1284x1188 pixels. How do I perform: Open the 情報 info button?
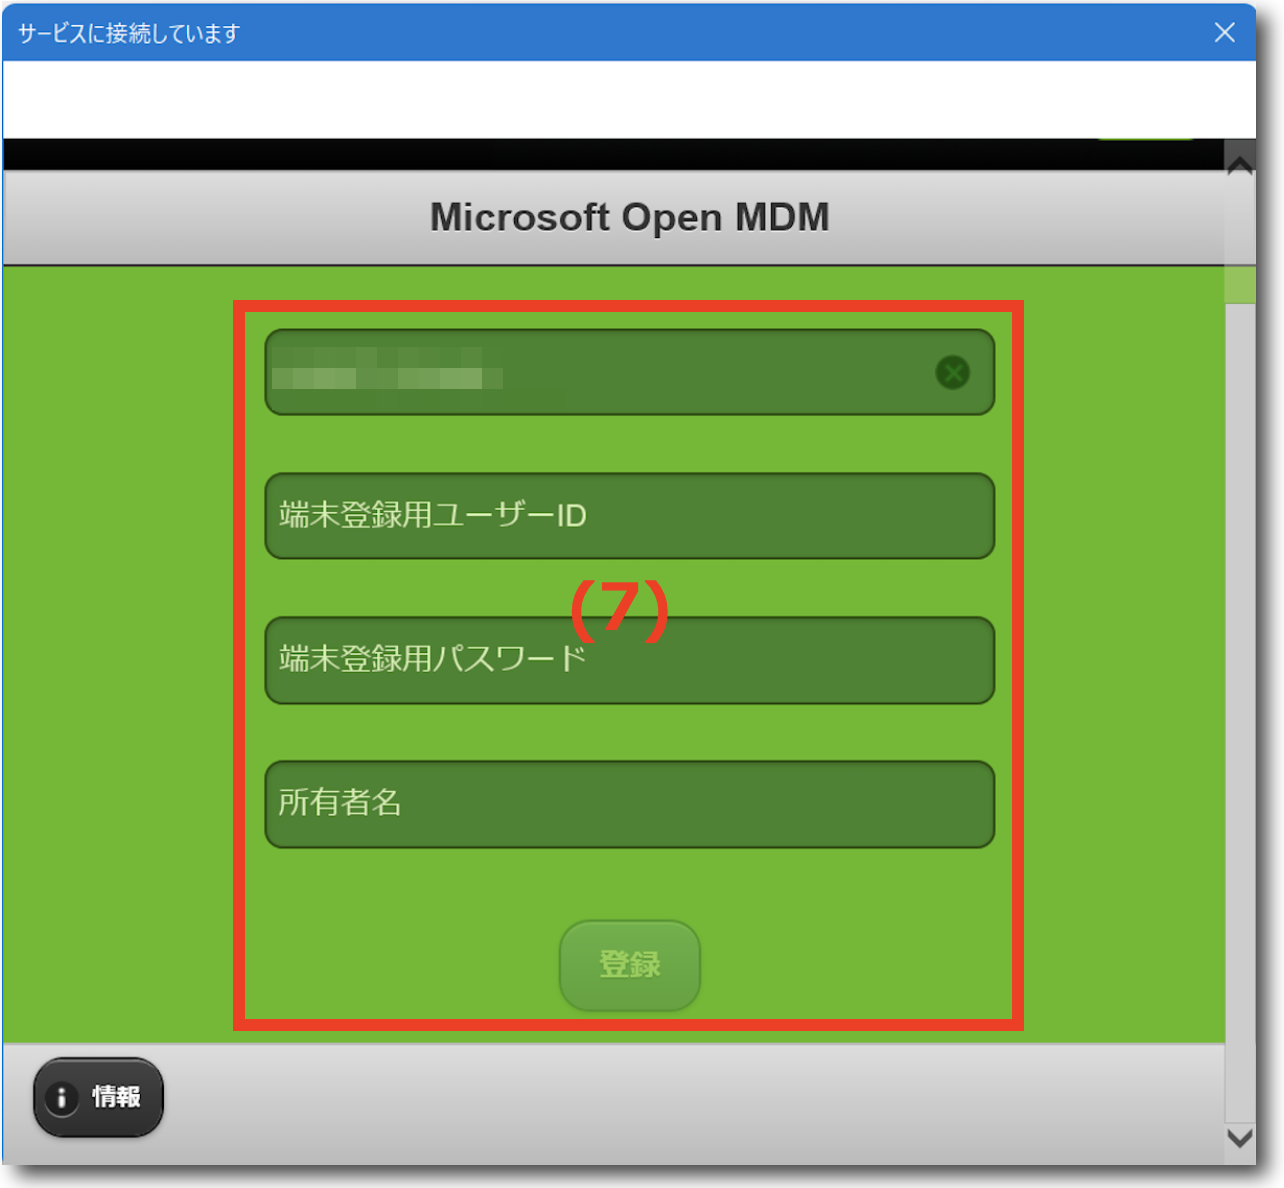pos(98,1097)
